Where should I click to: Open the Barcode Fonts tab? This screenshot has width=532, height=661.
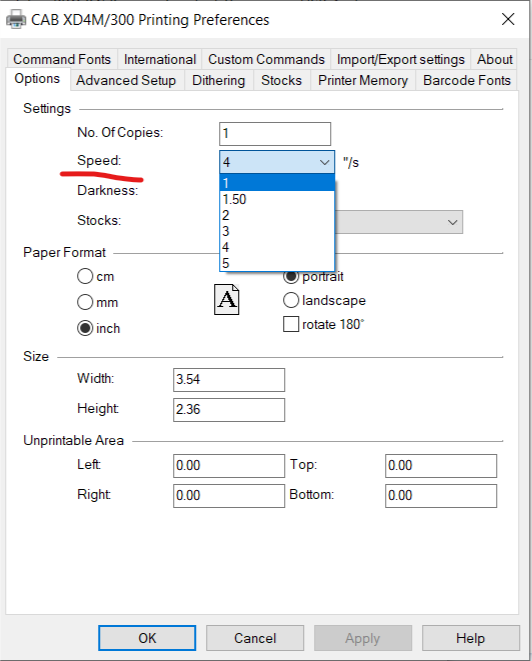(467, 80)
